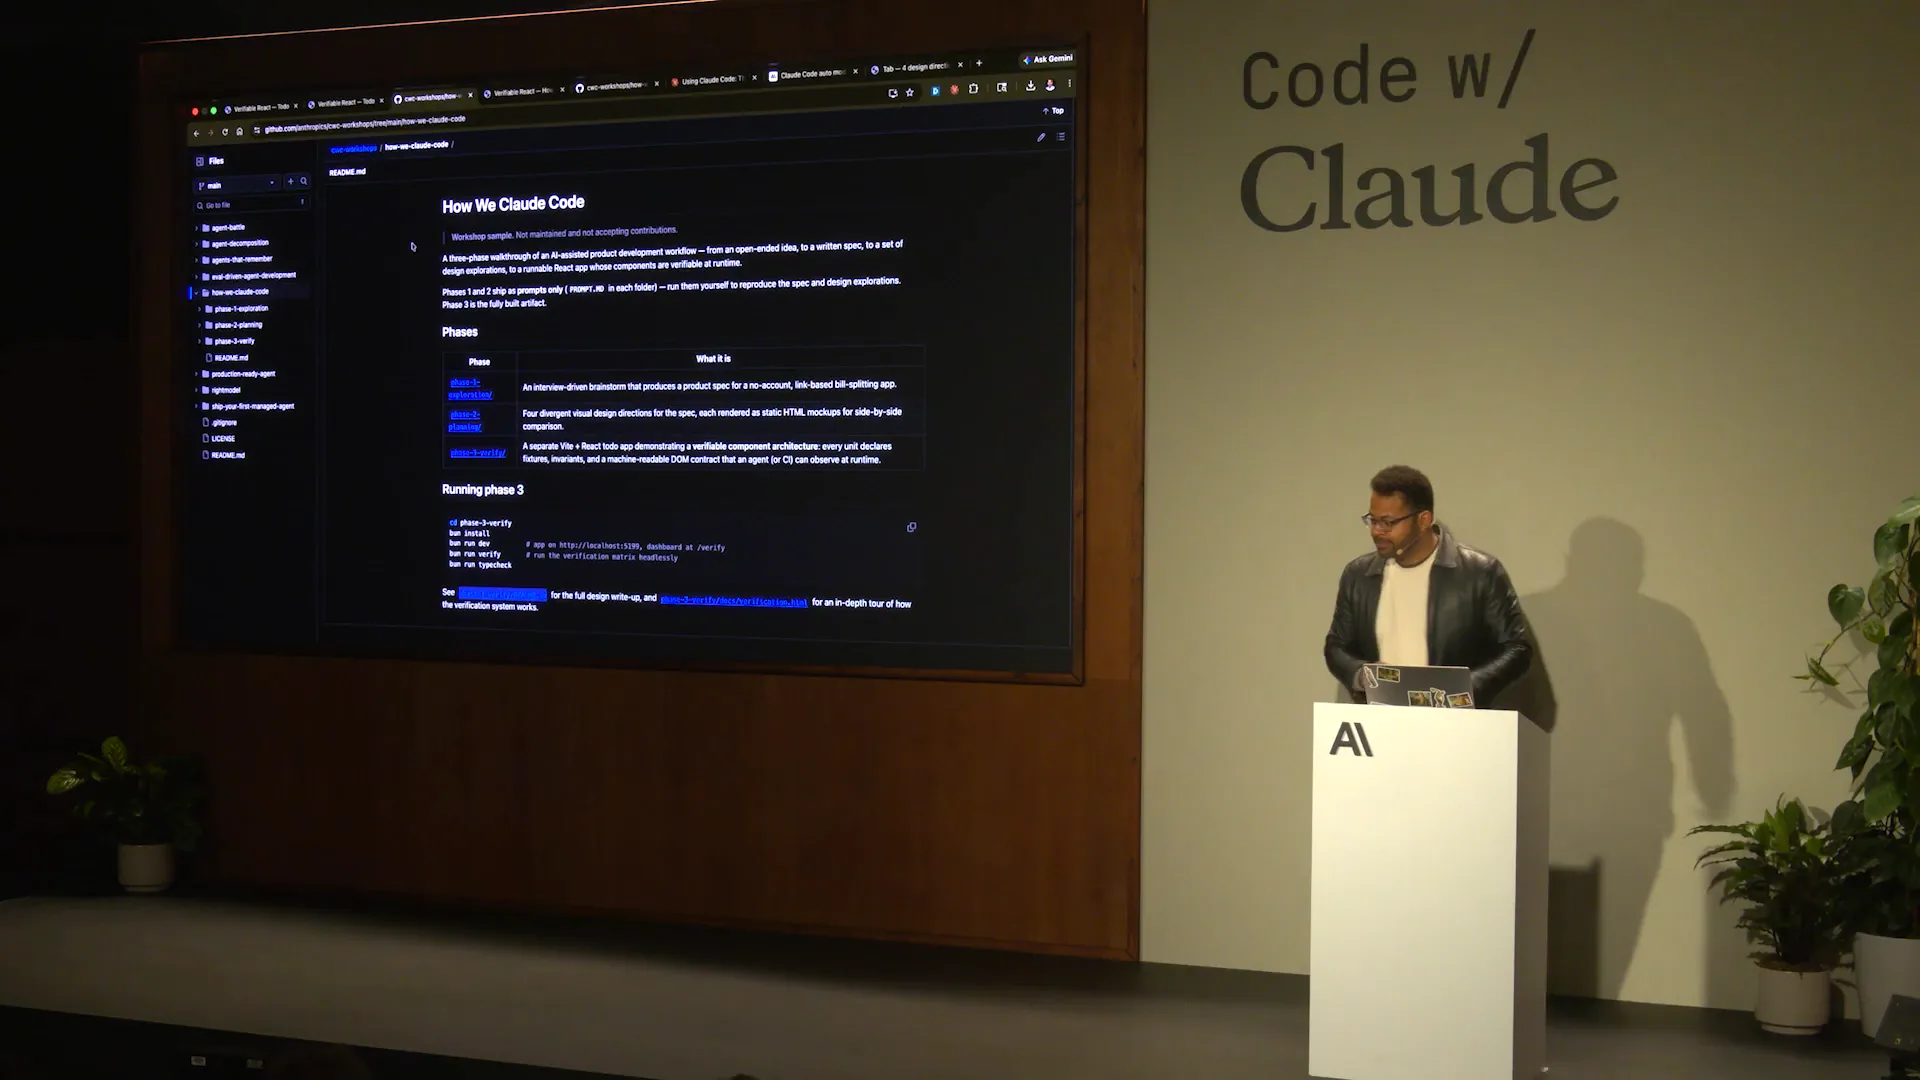Open the browser downloads icon
The width and height of the screenshot is (1920, 1080).
click(x=1031, y=86)
